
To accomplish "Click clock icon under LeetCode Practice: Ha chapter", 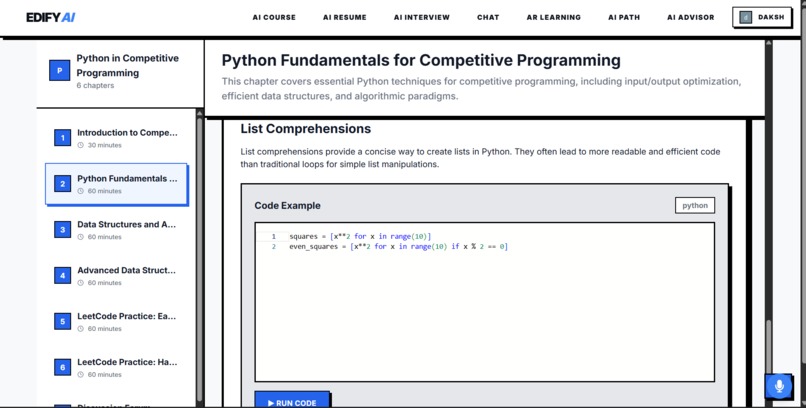I will click(x=80, y=375).
